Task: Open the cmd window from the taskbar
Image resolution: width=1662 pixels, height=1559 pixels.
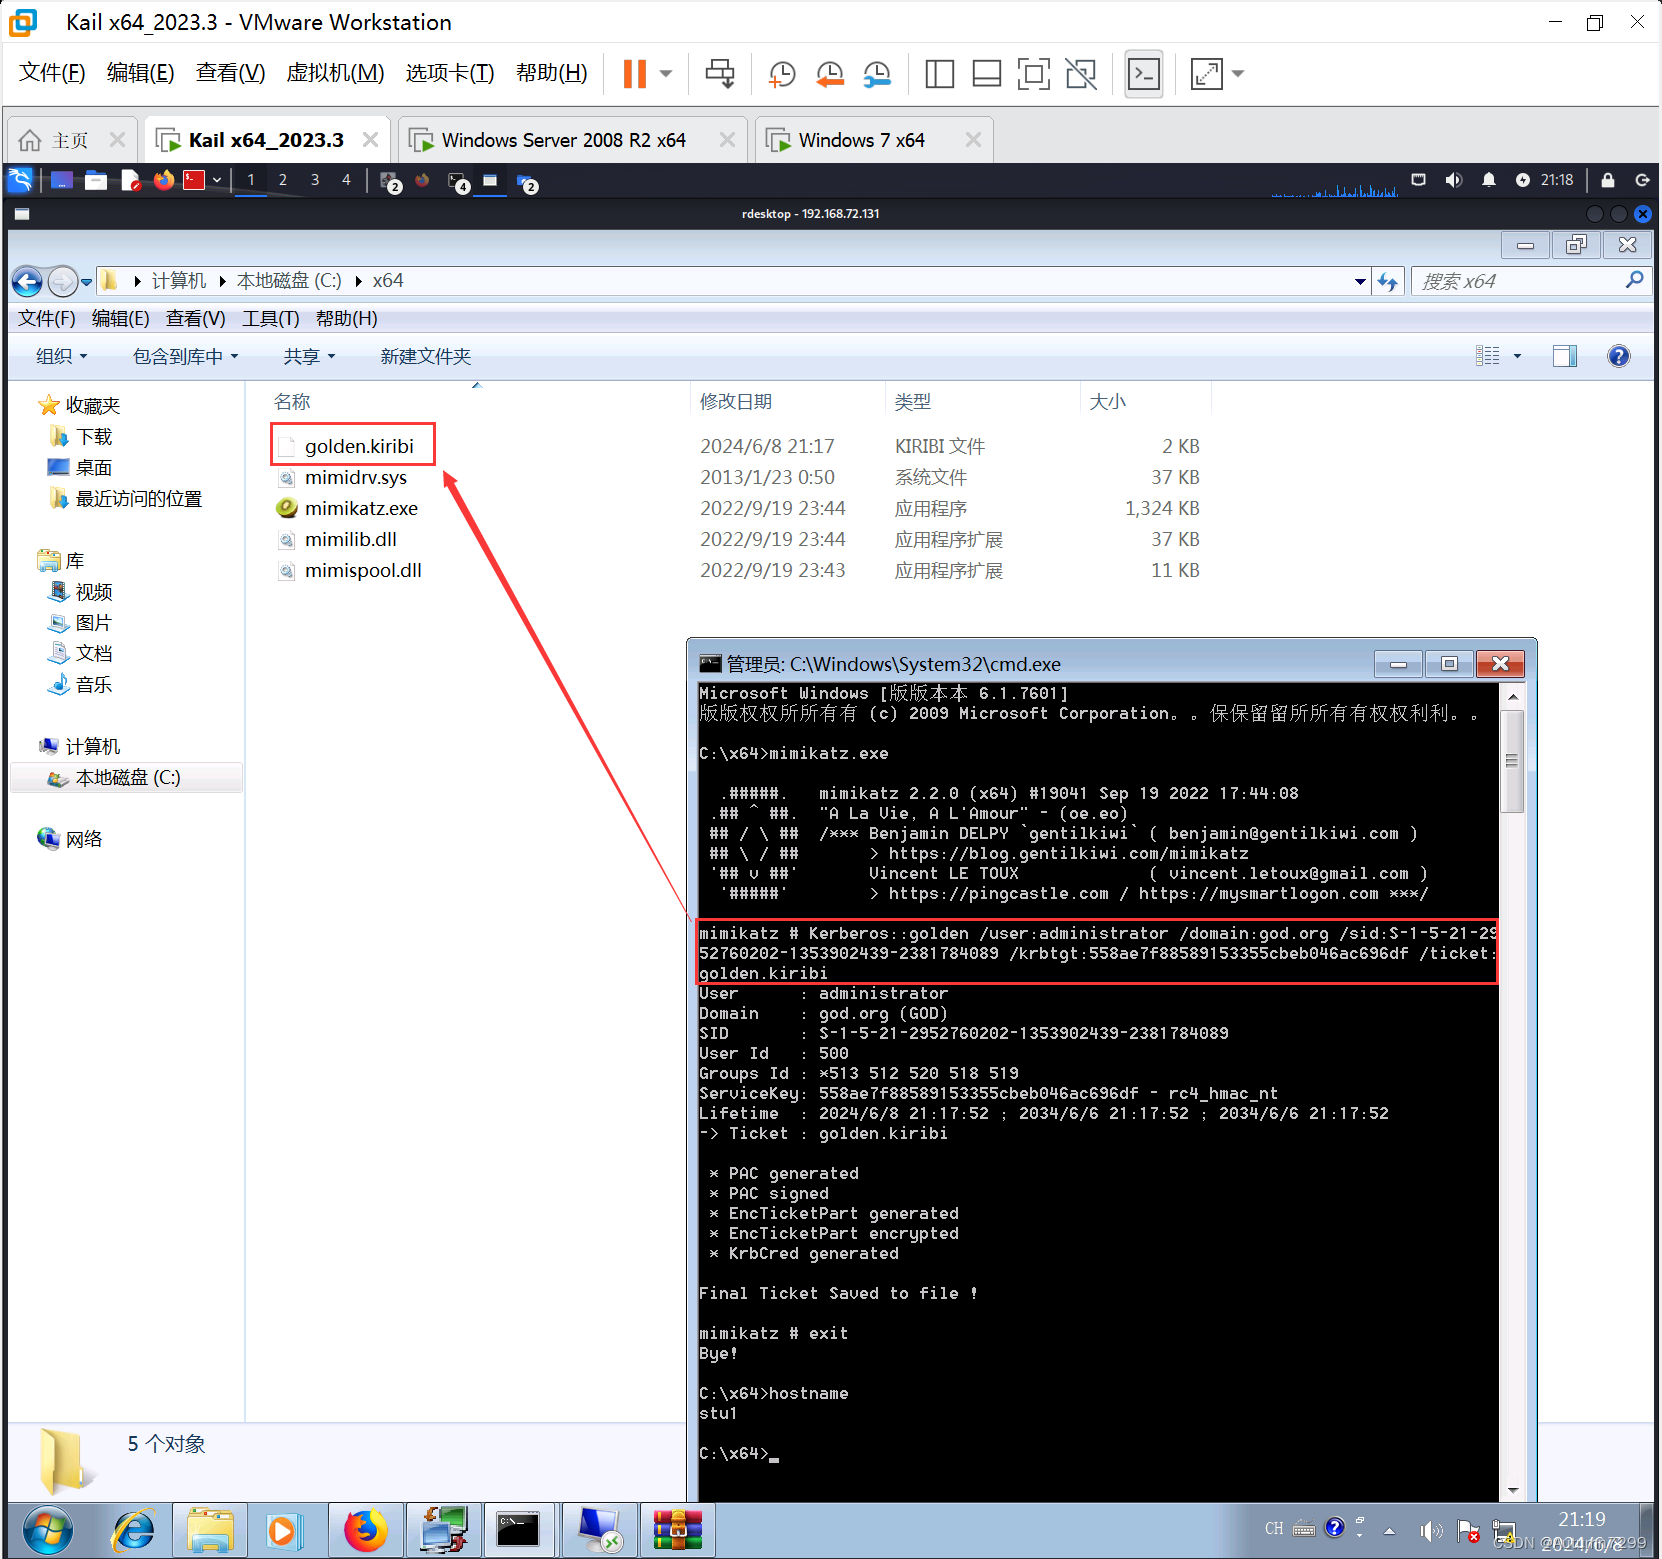Action: [518, 1531]
